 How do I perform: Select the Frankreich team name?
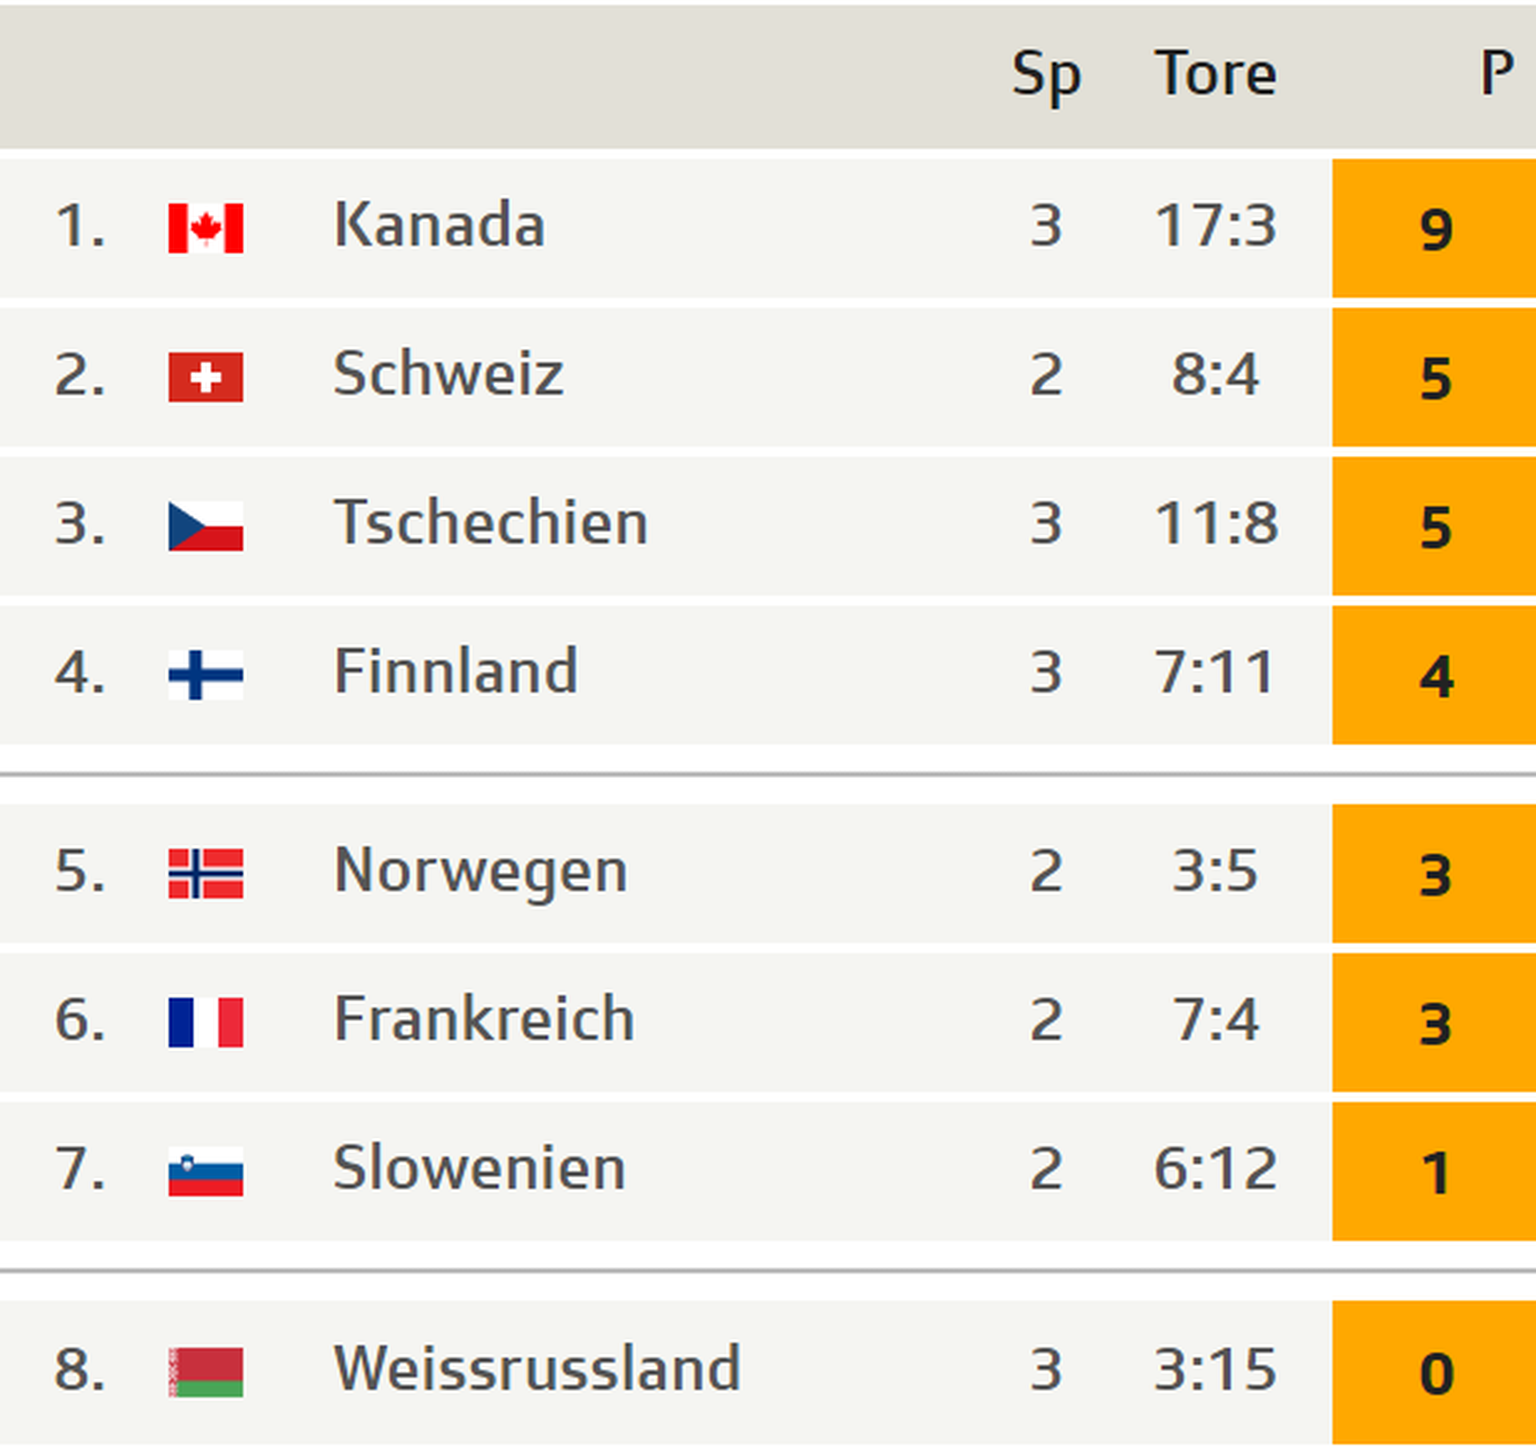484,1020
